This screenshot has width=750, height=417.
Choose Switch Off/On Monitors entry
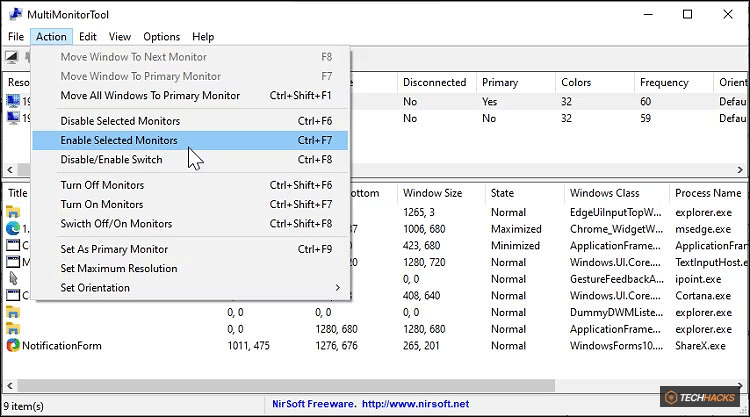tap(190, 223)
